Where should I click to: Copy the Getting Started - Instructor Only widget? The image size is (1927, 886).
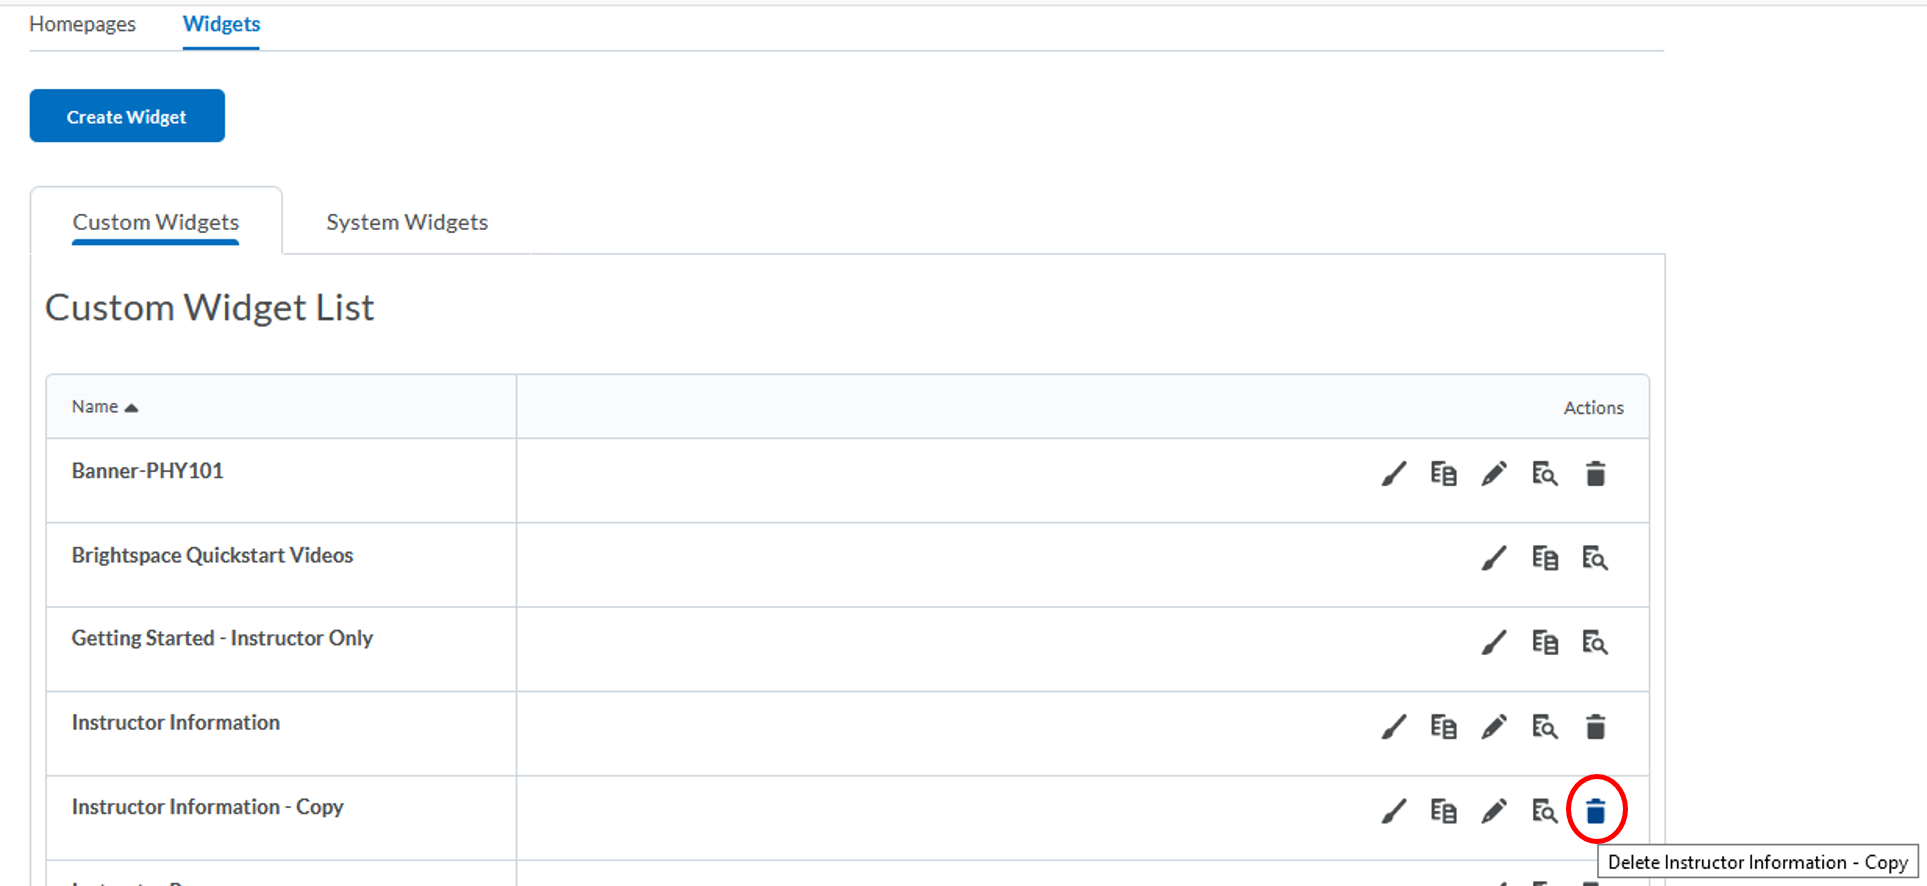point(1545,643)
